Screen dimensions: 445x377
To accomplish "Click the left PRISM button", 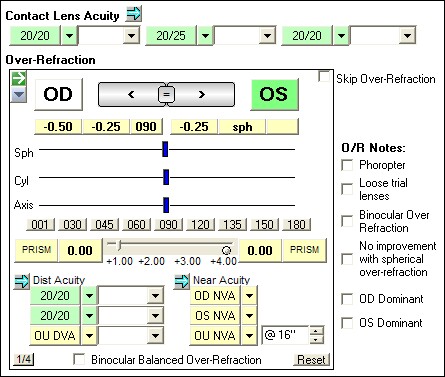I will coord(36,250).
